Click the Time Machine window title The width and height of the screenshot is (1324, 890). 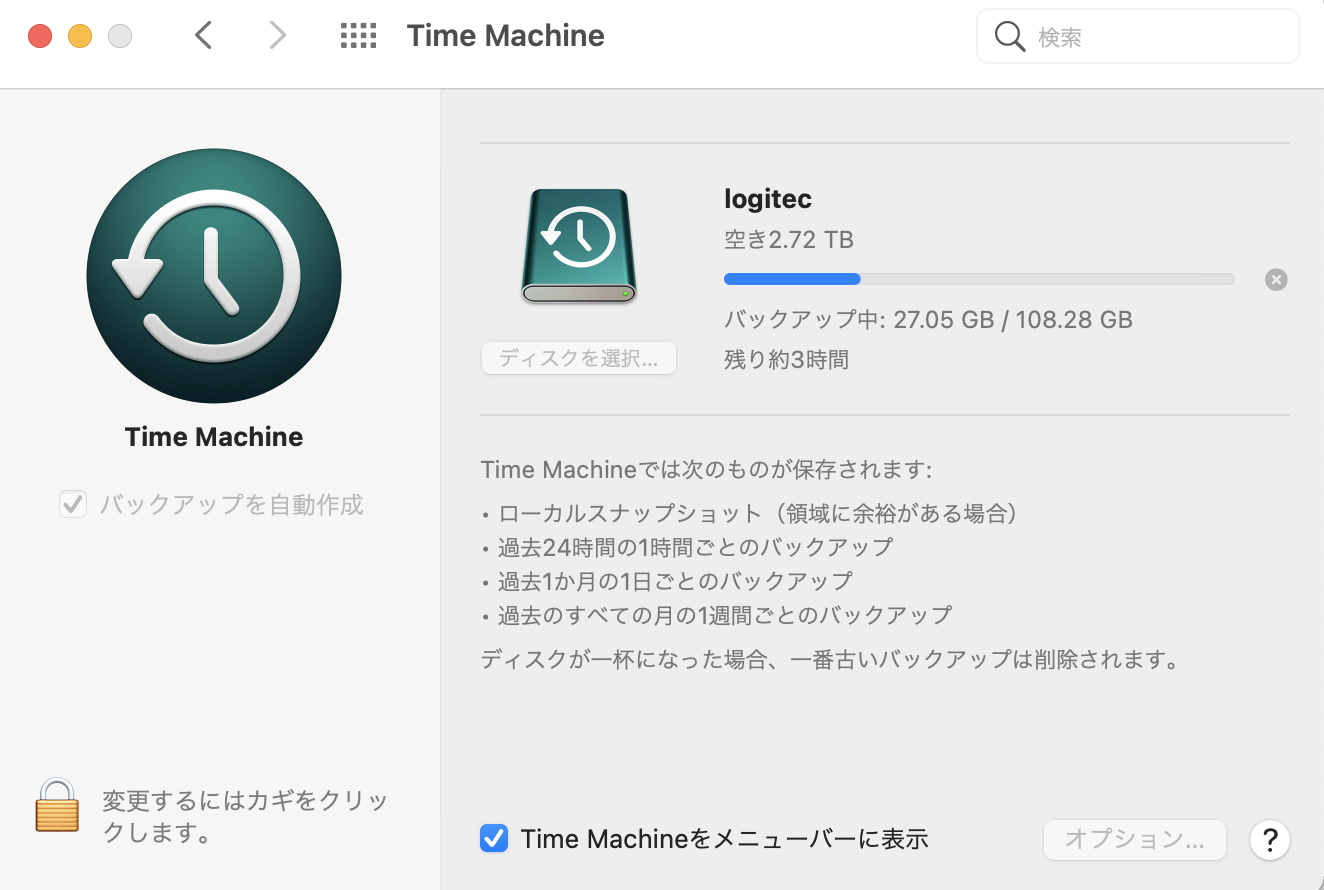[505, 36]
